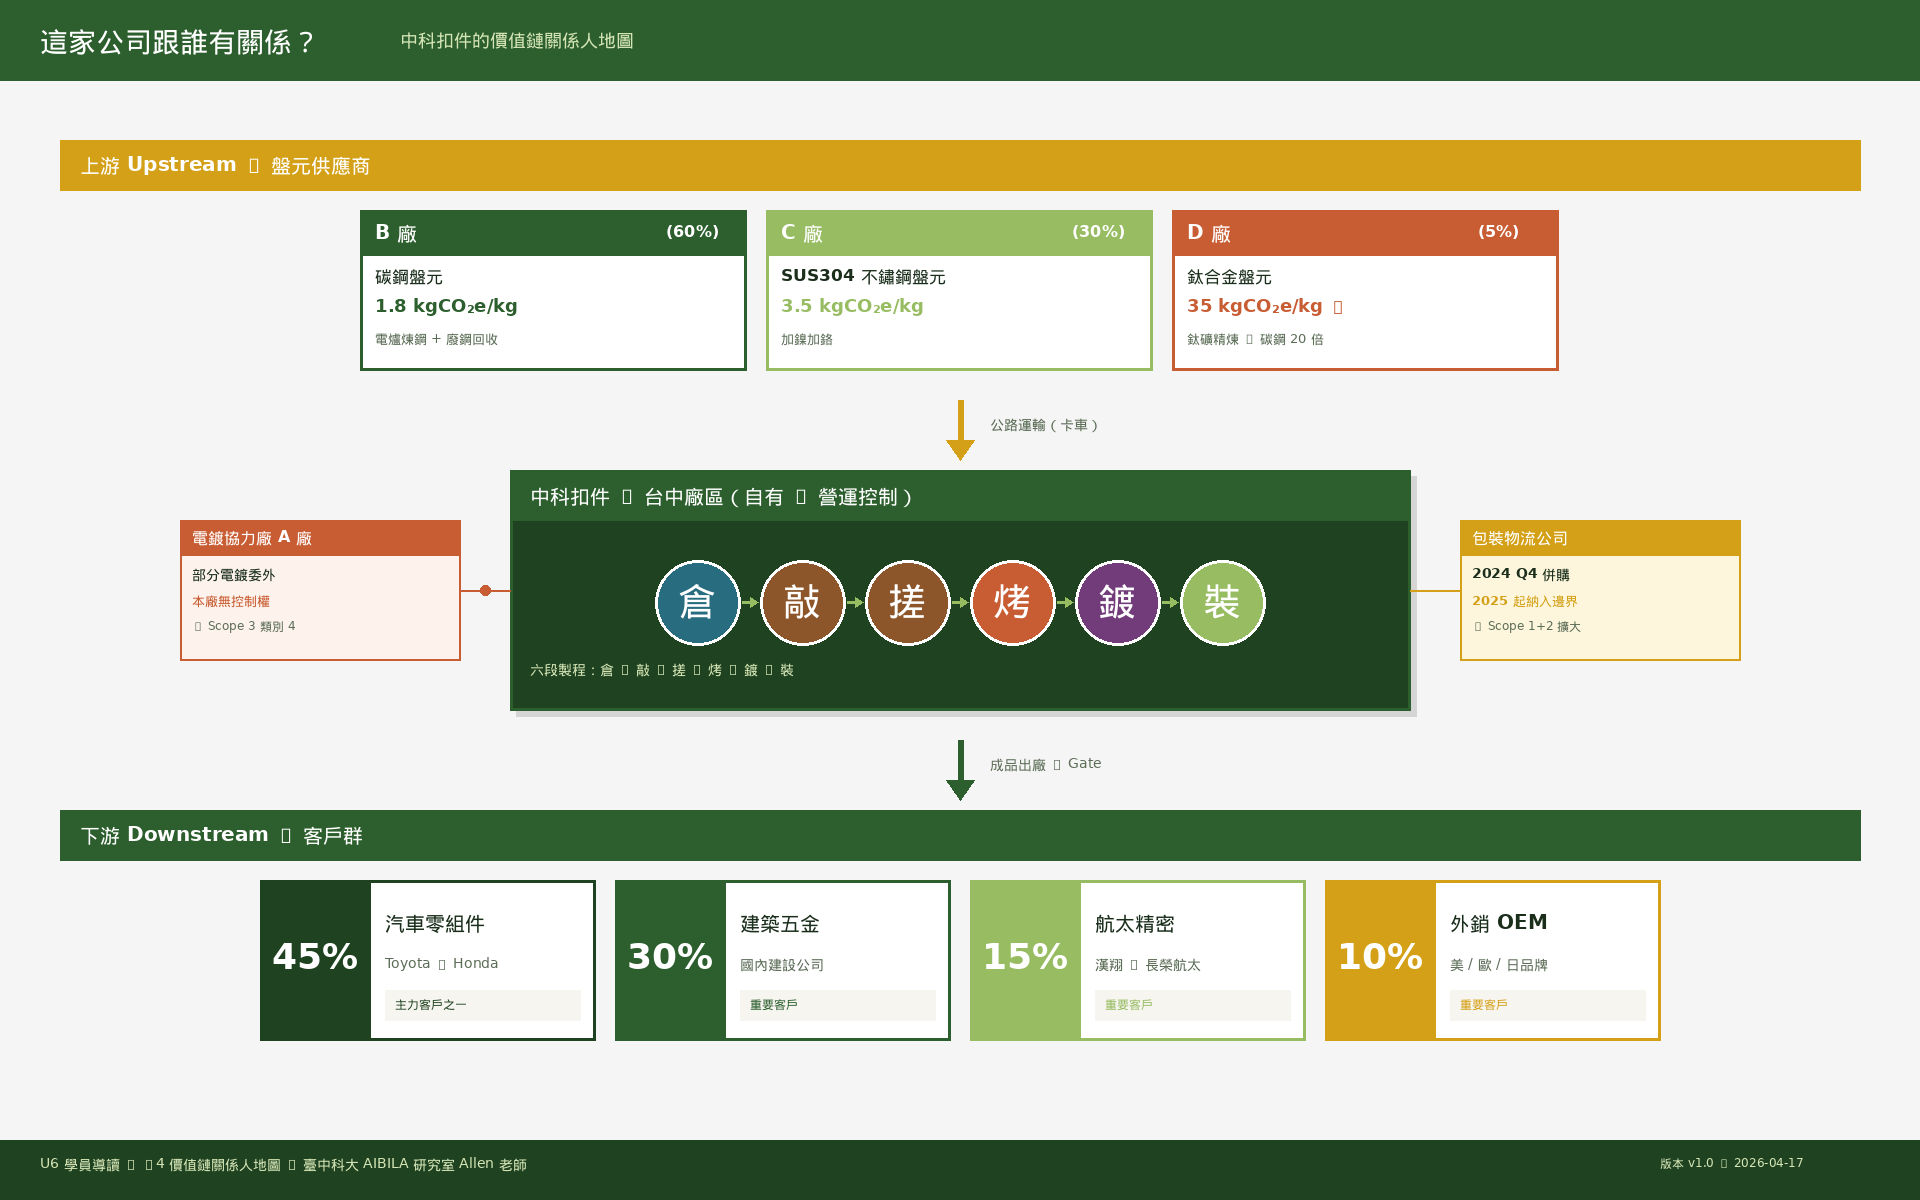The image size is (1920, 1200).
Task: Select the 裝 packaging process circle
Action: 1222,602
